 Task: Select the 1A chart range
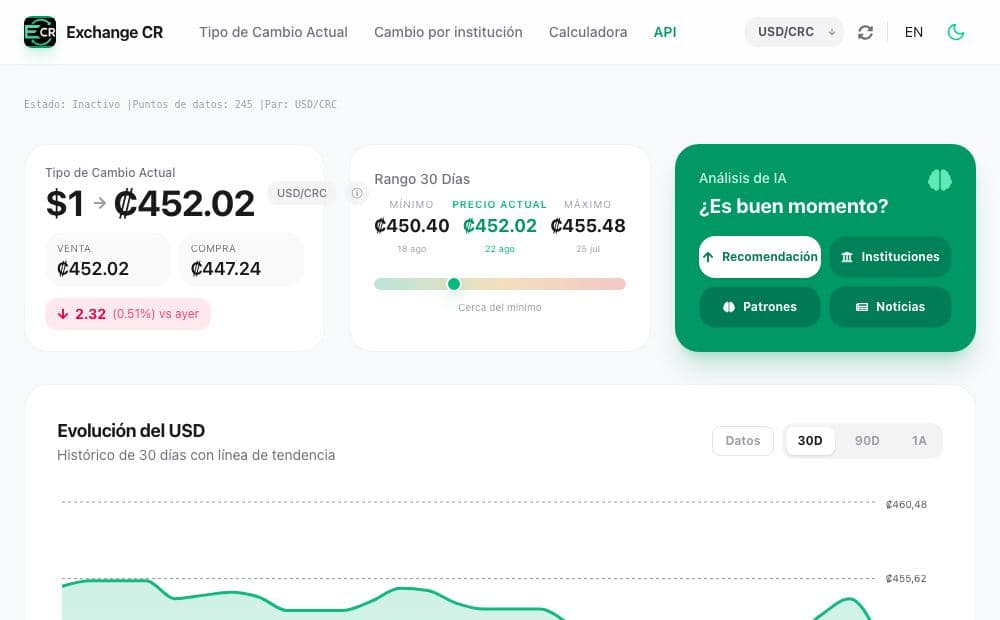(x=918, y=441)
